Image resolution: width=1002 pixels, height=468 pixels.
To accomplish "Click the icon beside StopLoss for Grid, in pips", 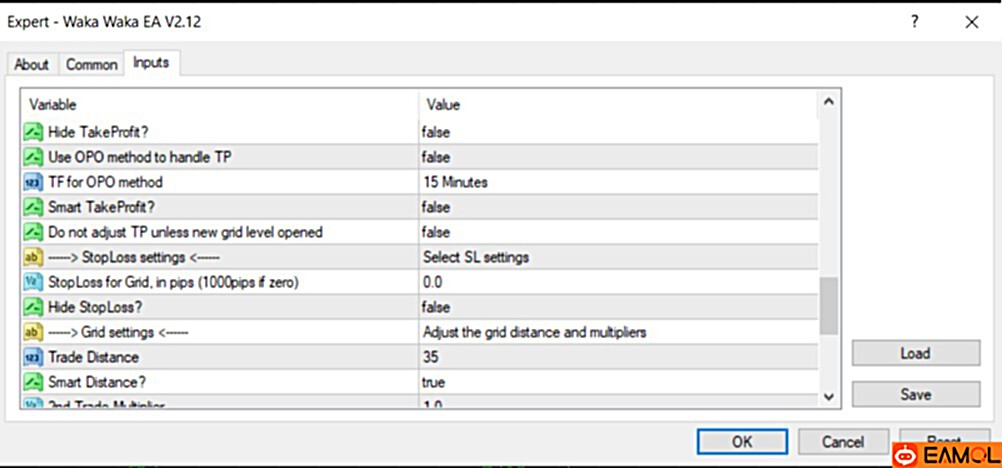I will (33, 282).
